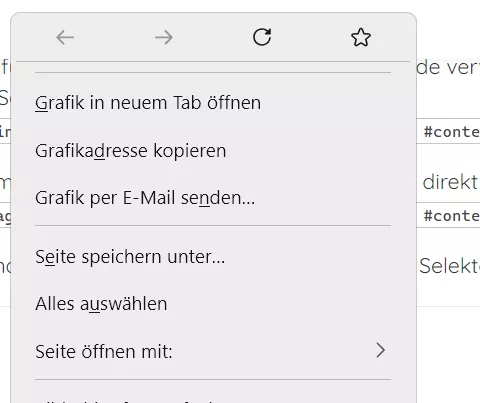Bookmark the page with the star icon
Screen dimensions: 480x403
(361, 37)
